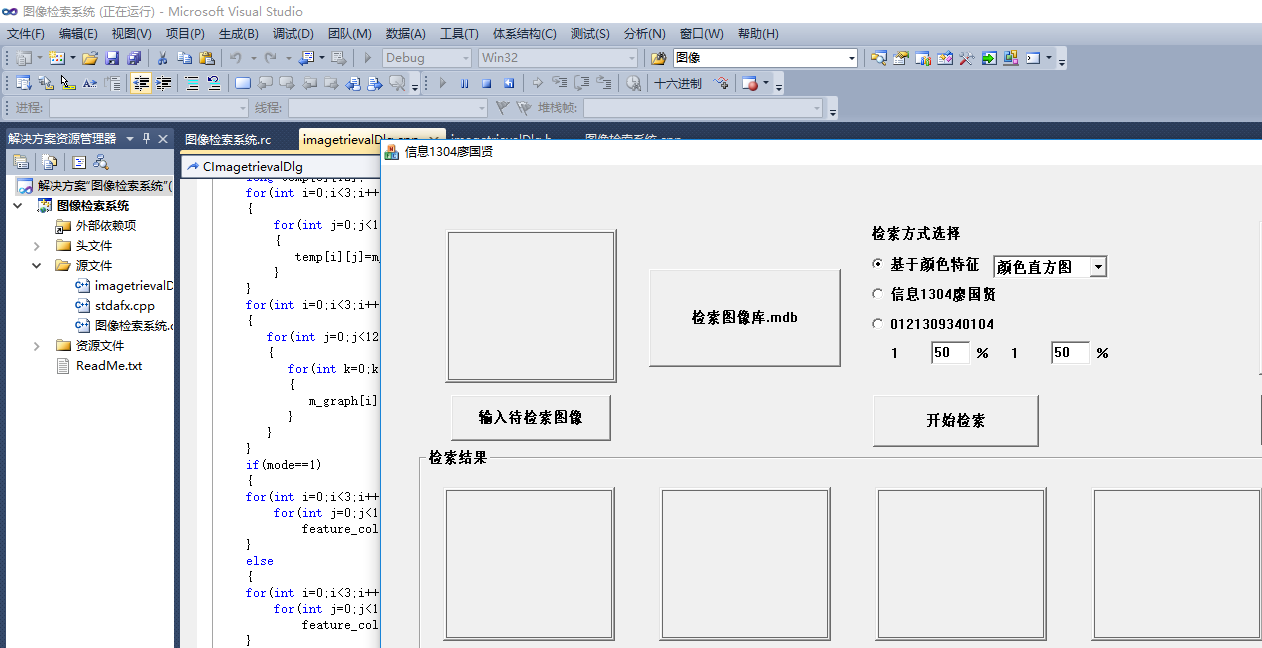Open the 调试(D) menu

tap(292, 34)
